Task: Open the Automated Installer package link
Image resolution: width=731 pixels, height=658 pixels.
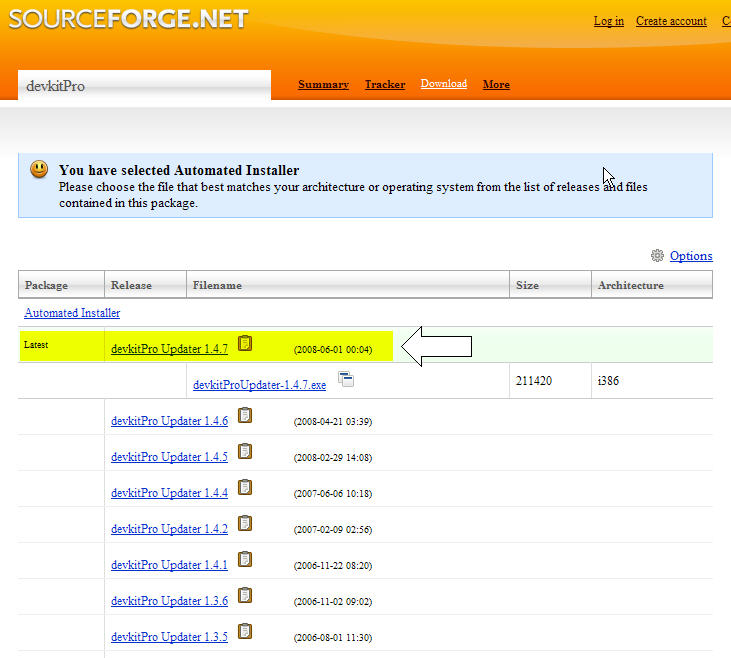Action: coord(72,313)
